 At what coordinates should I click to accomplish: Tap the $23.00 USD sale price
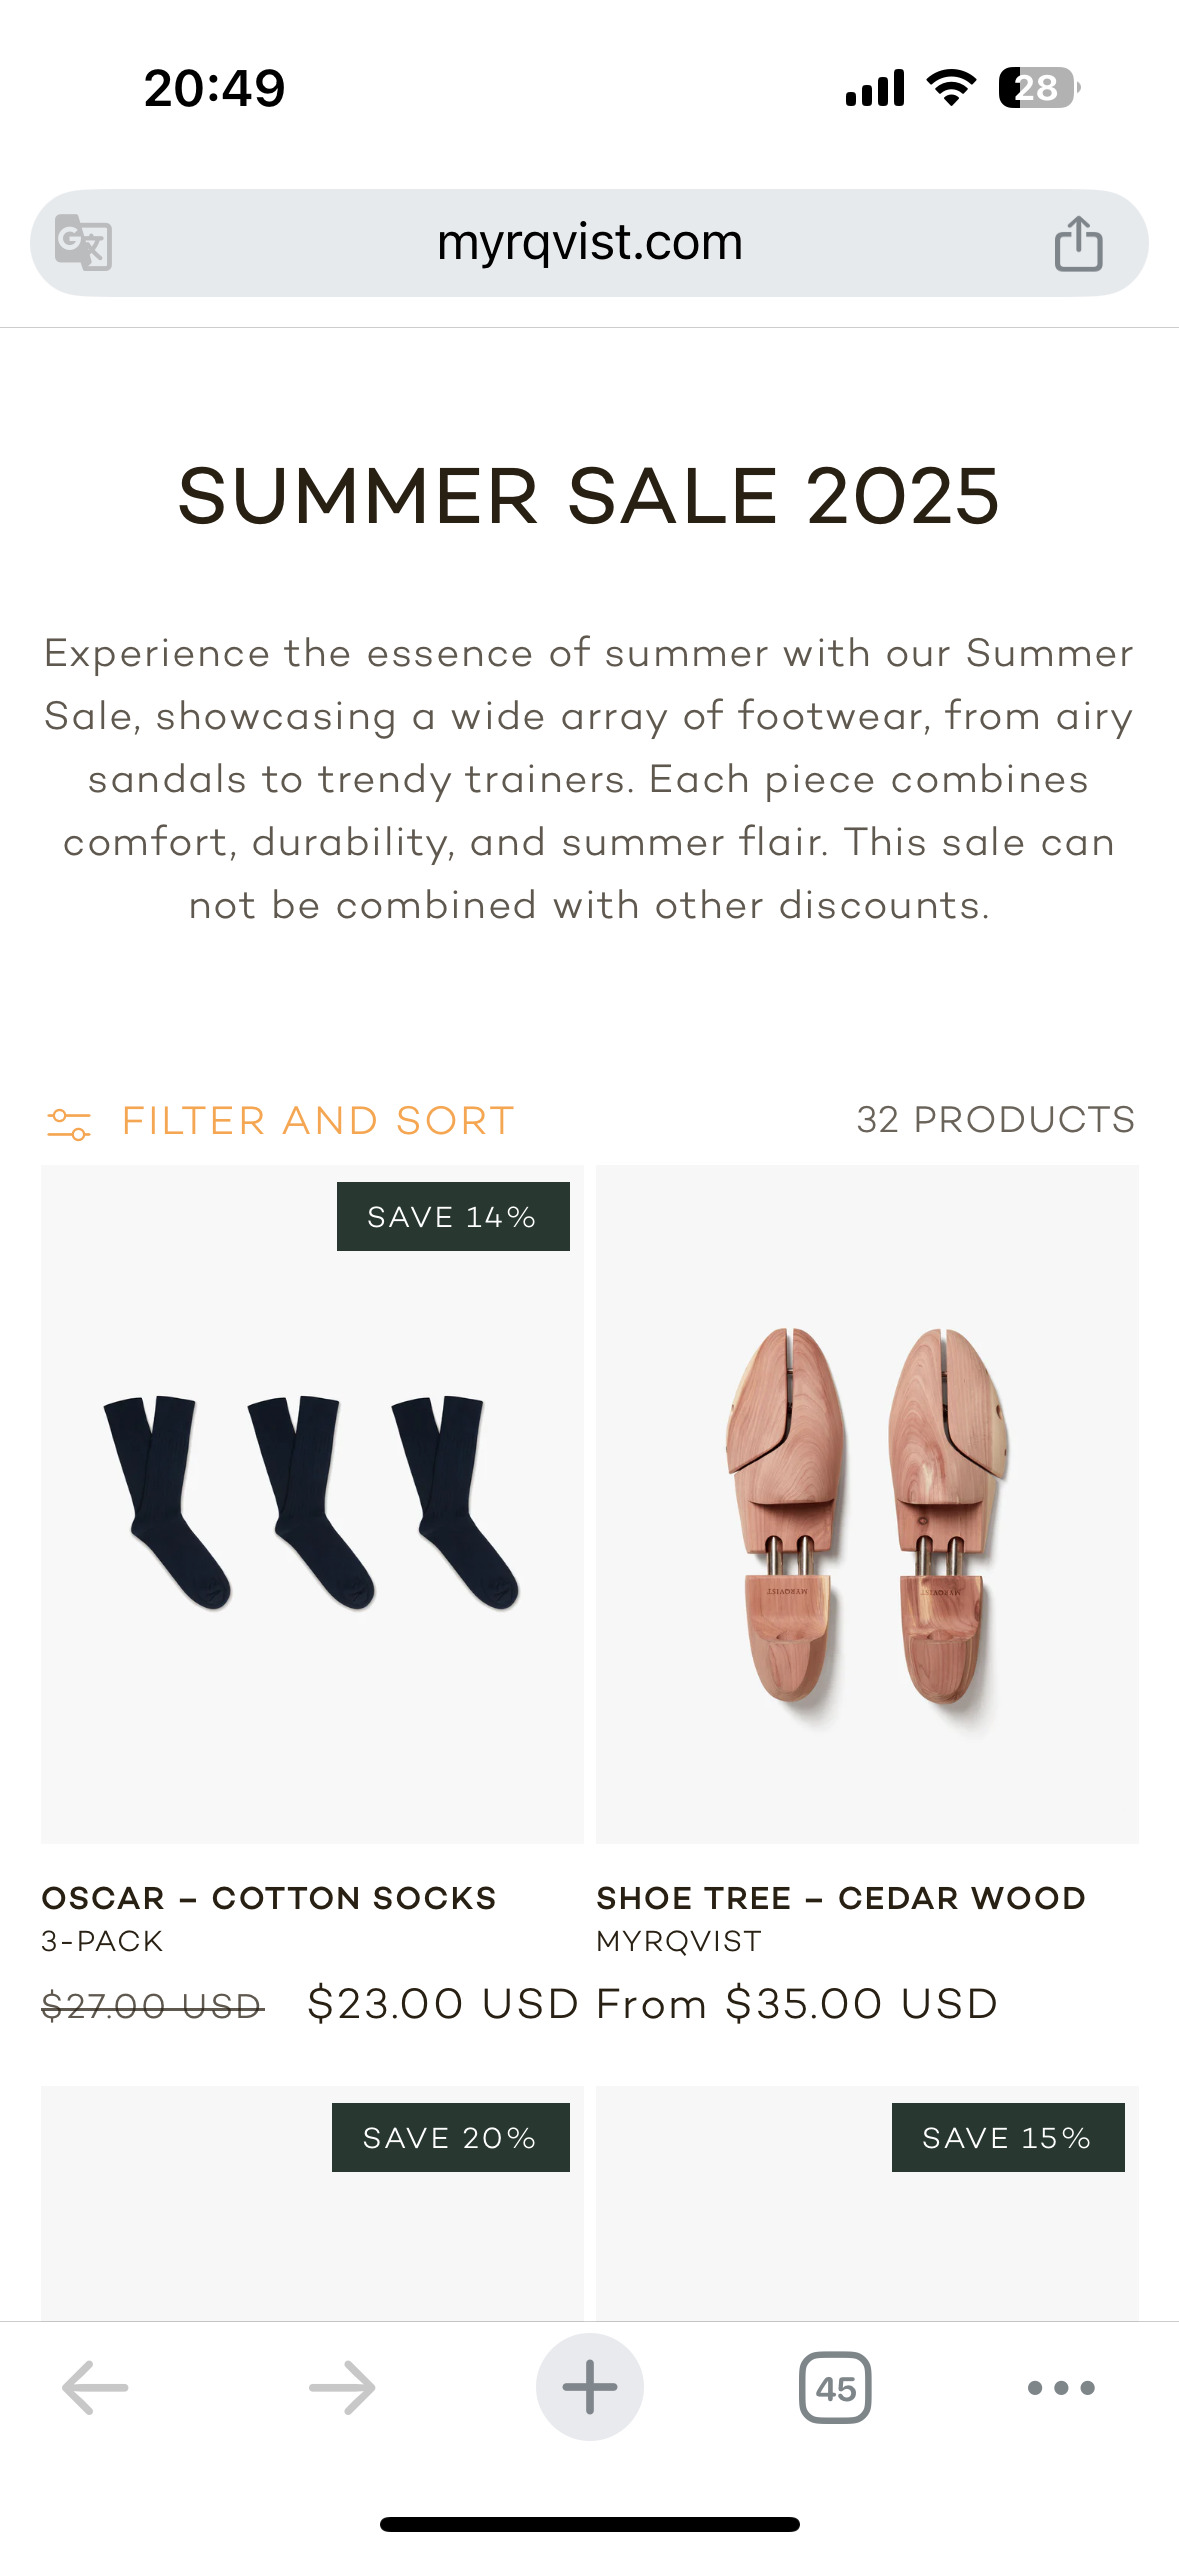click(443, 2003)
